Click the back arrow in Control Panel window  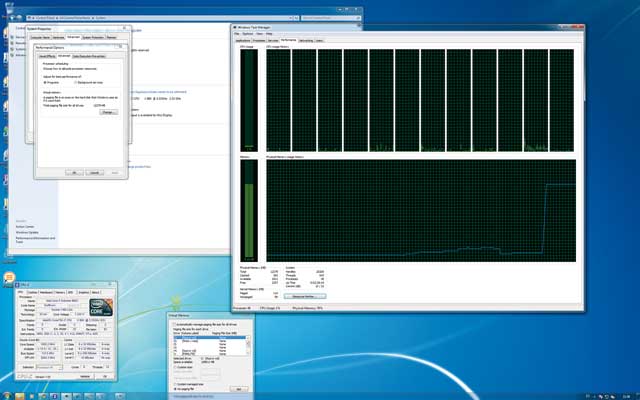pos(13,18)
